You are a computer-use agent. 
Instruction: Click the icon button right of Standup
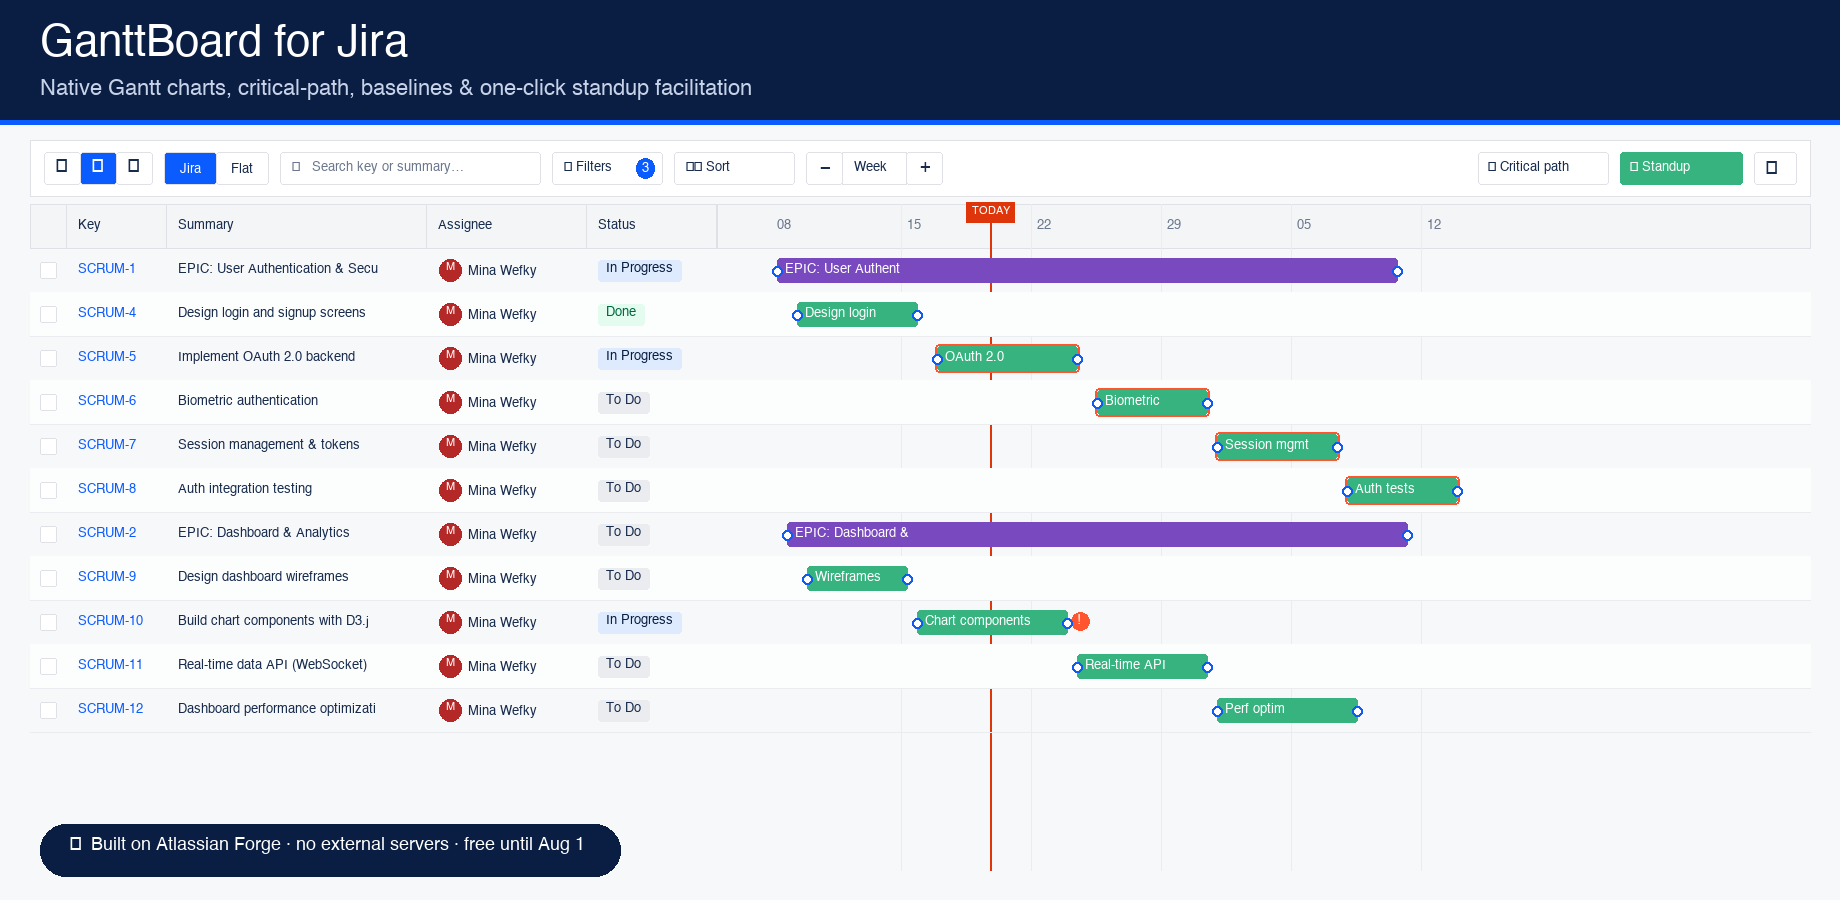click(1775, 168)
